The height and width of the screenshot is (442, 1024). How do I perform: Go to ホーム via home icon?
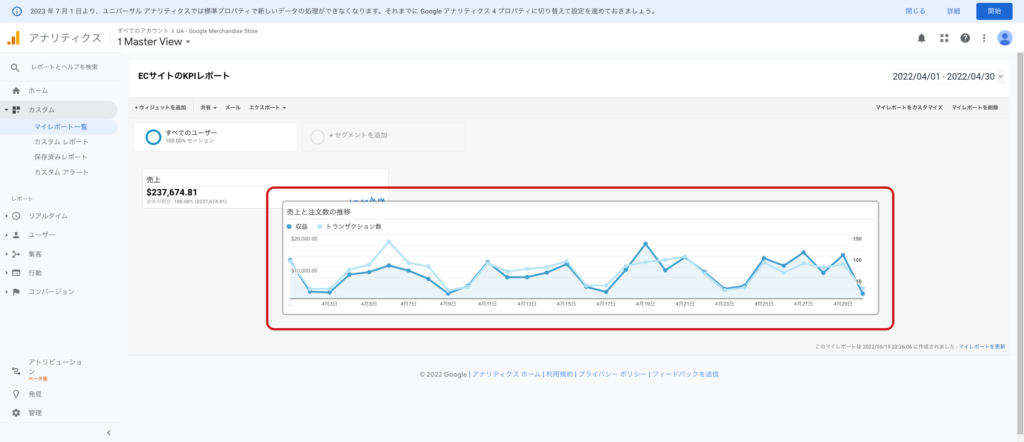16,90
